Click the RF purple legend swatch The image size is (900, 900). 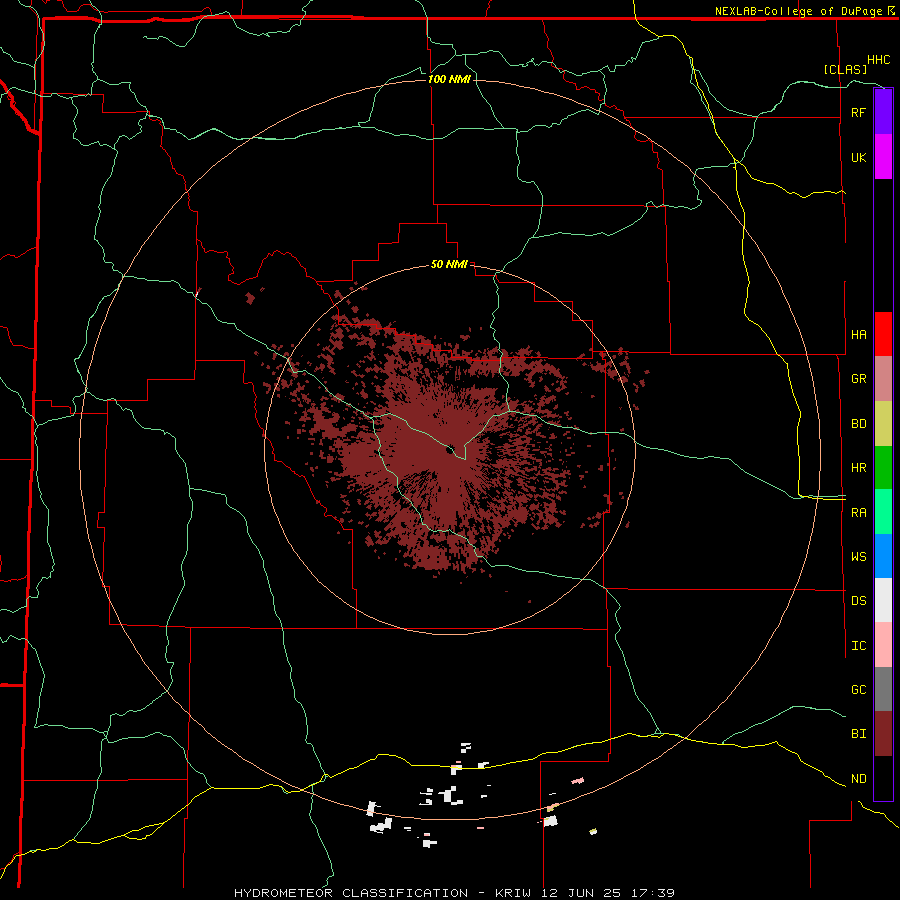coord(883,112)
